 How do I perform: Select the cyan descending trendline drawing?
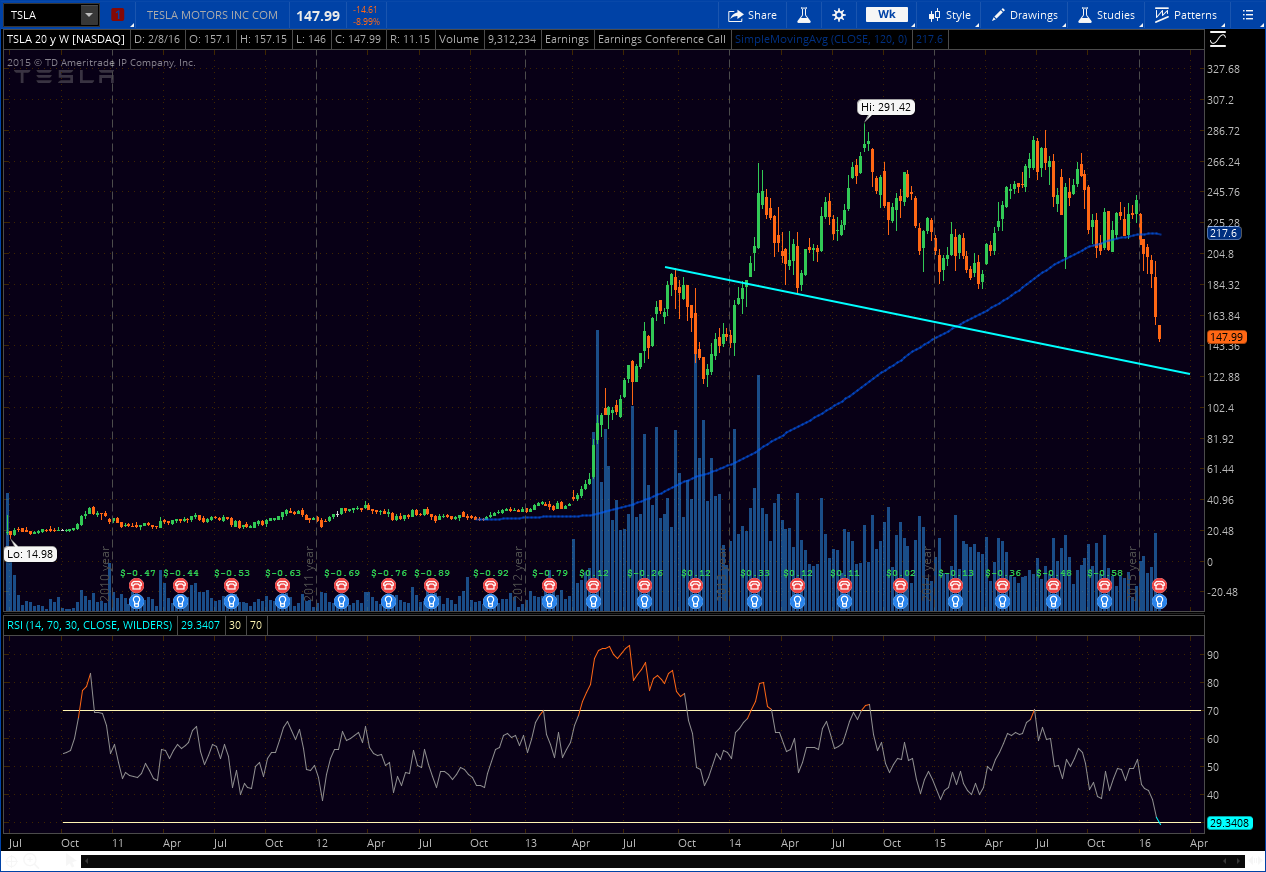tap(928, 321)
